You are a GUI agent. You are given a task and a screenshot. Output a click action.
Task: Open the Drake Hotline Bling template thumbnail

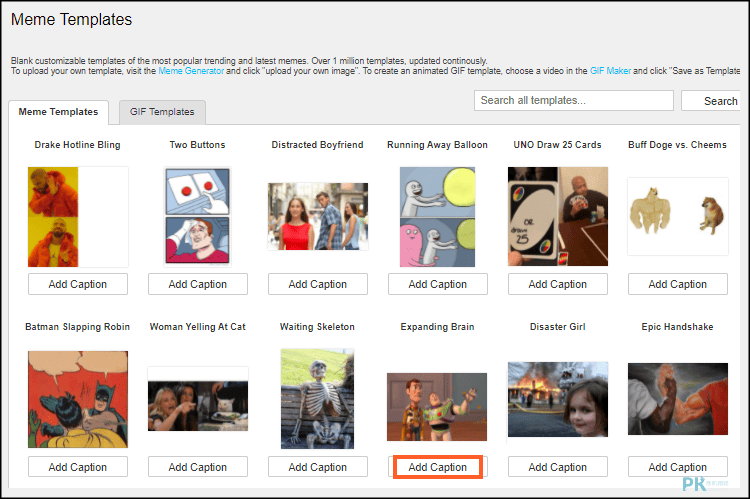tap(77, 217)
